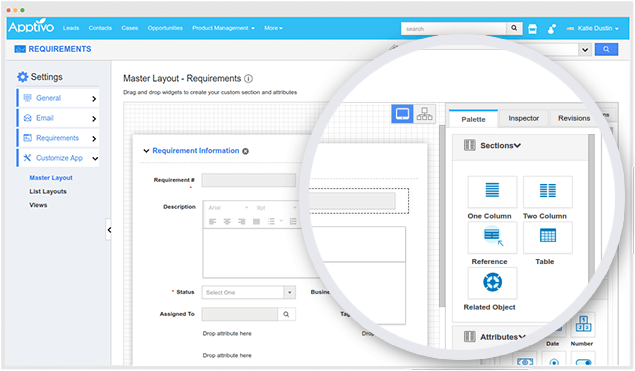Image resolution: width=635 pixels, height=371 pixels.
Task: Pick the Related Object widget
Action: pyautogui.click(x=492, y=283)
